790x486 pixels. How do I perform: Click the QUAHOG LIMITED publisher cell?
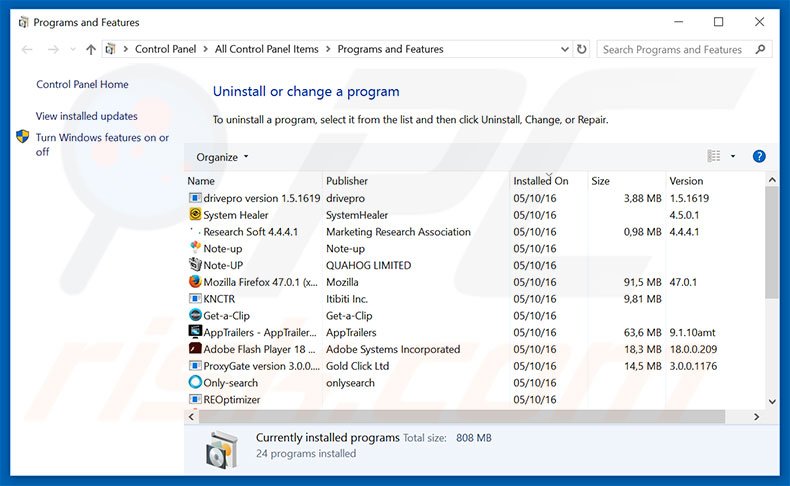click(368, 265)
